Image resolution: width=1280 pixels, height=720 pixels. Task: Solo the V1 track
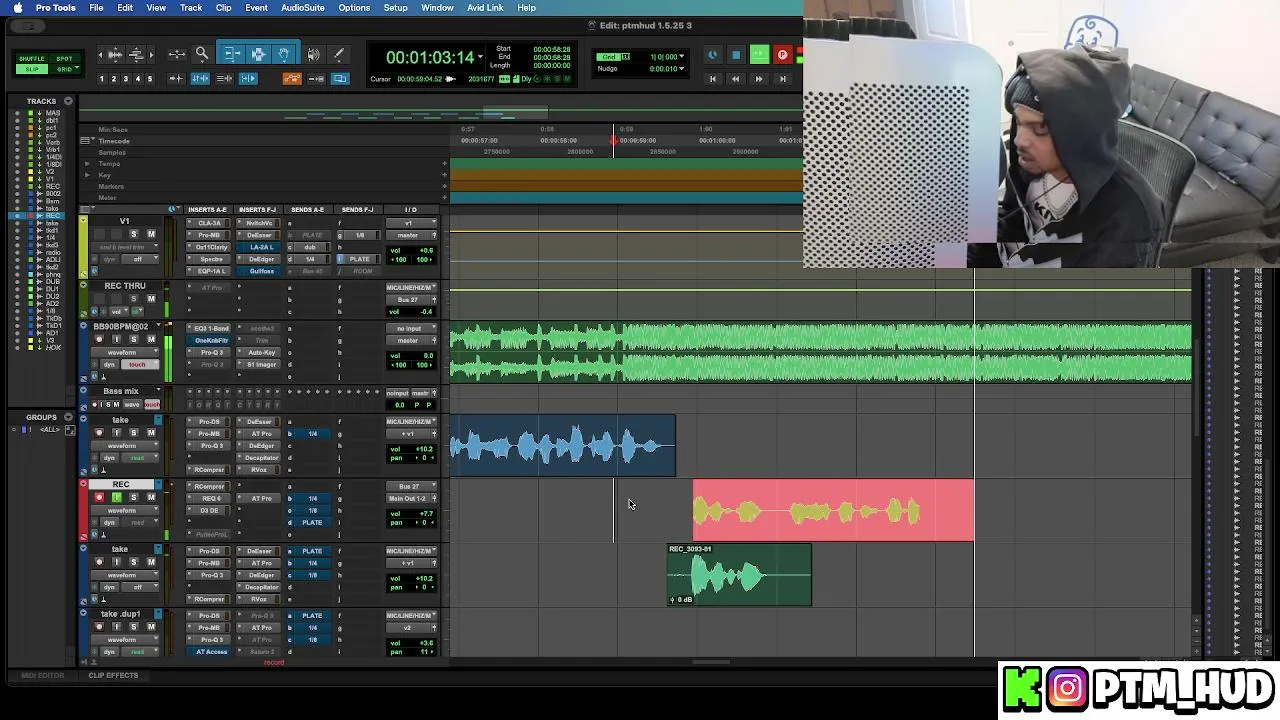point(134,234)
